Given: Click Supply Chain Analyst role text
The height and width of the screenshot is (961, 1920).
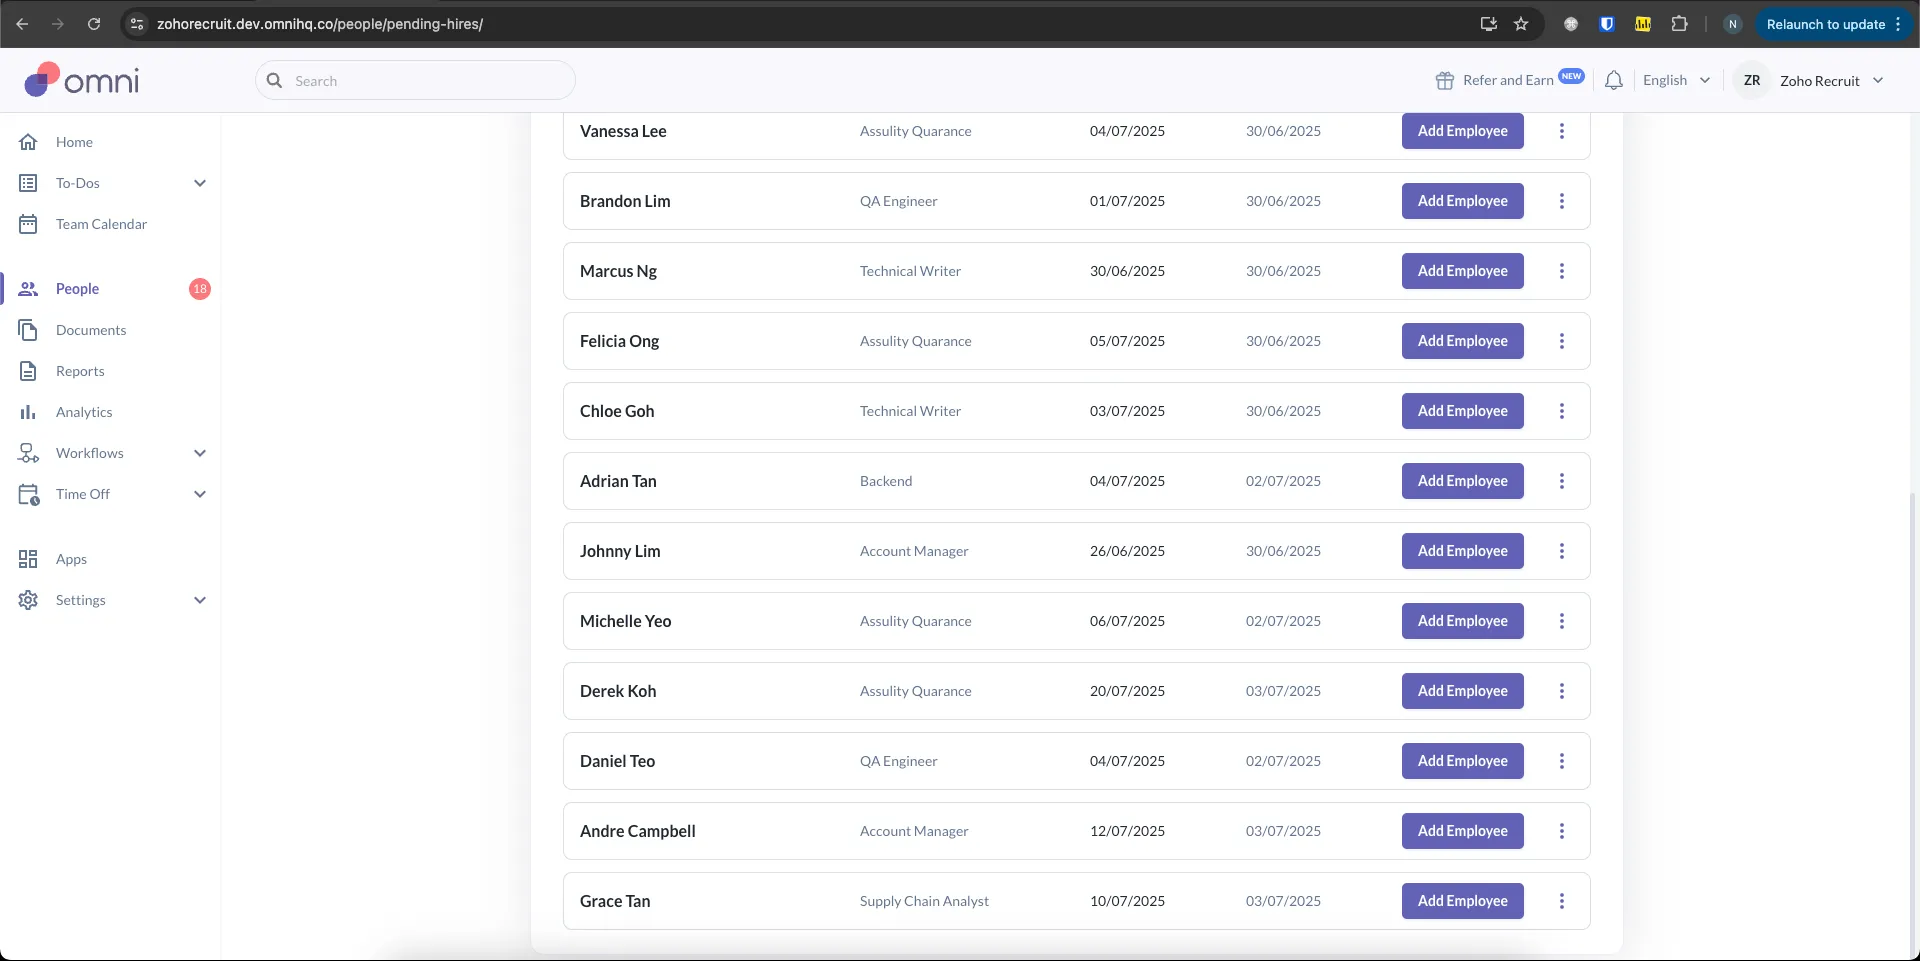Looking at the screenshot, I should 924,901.
